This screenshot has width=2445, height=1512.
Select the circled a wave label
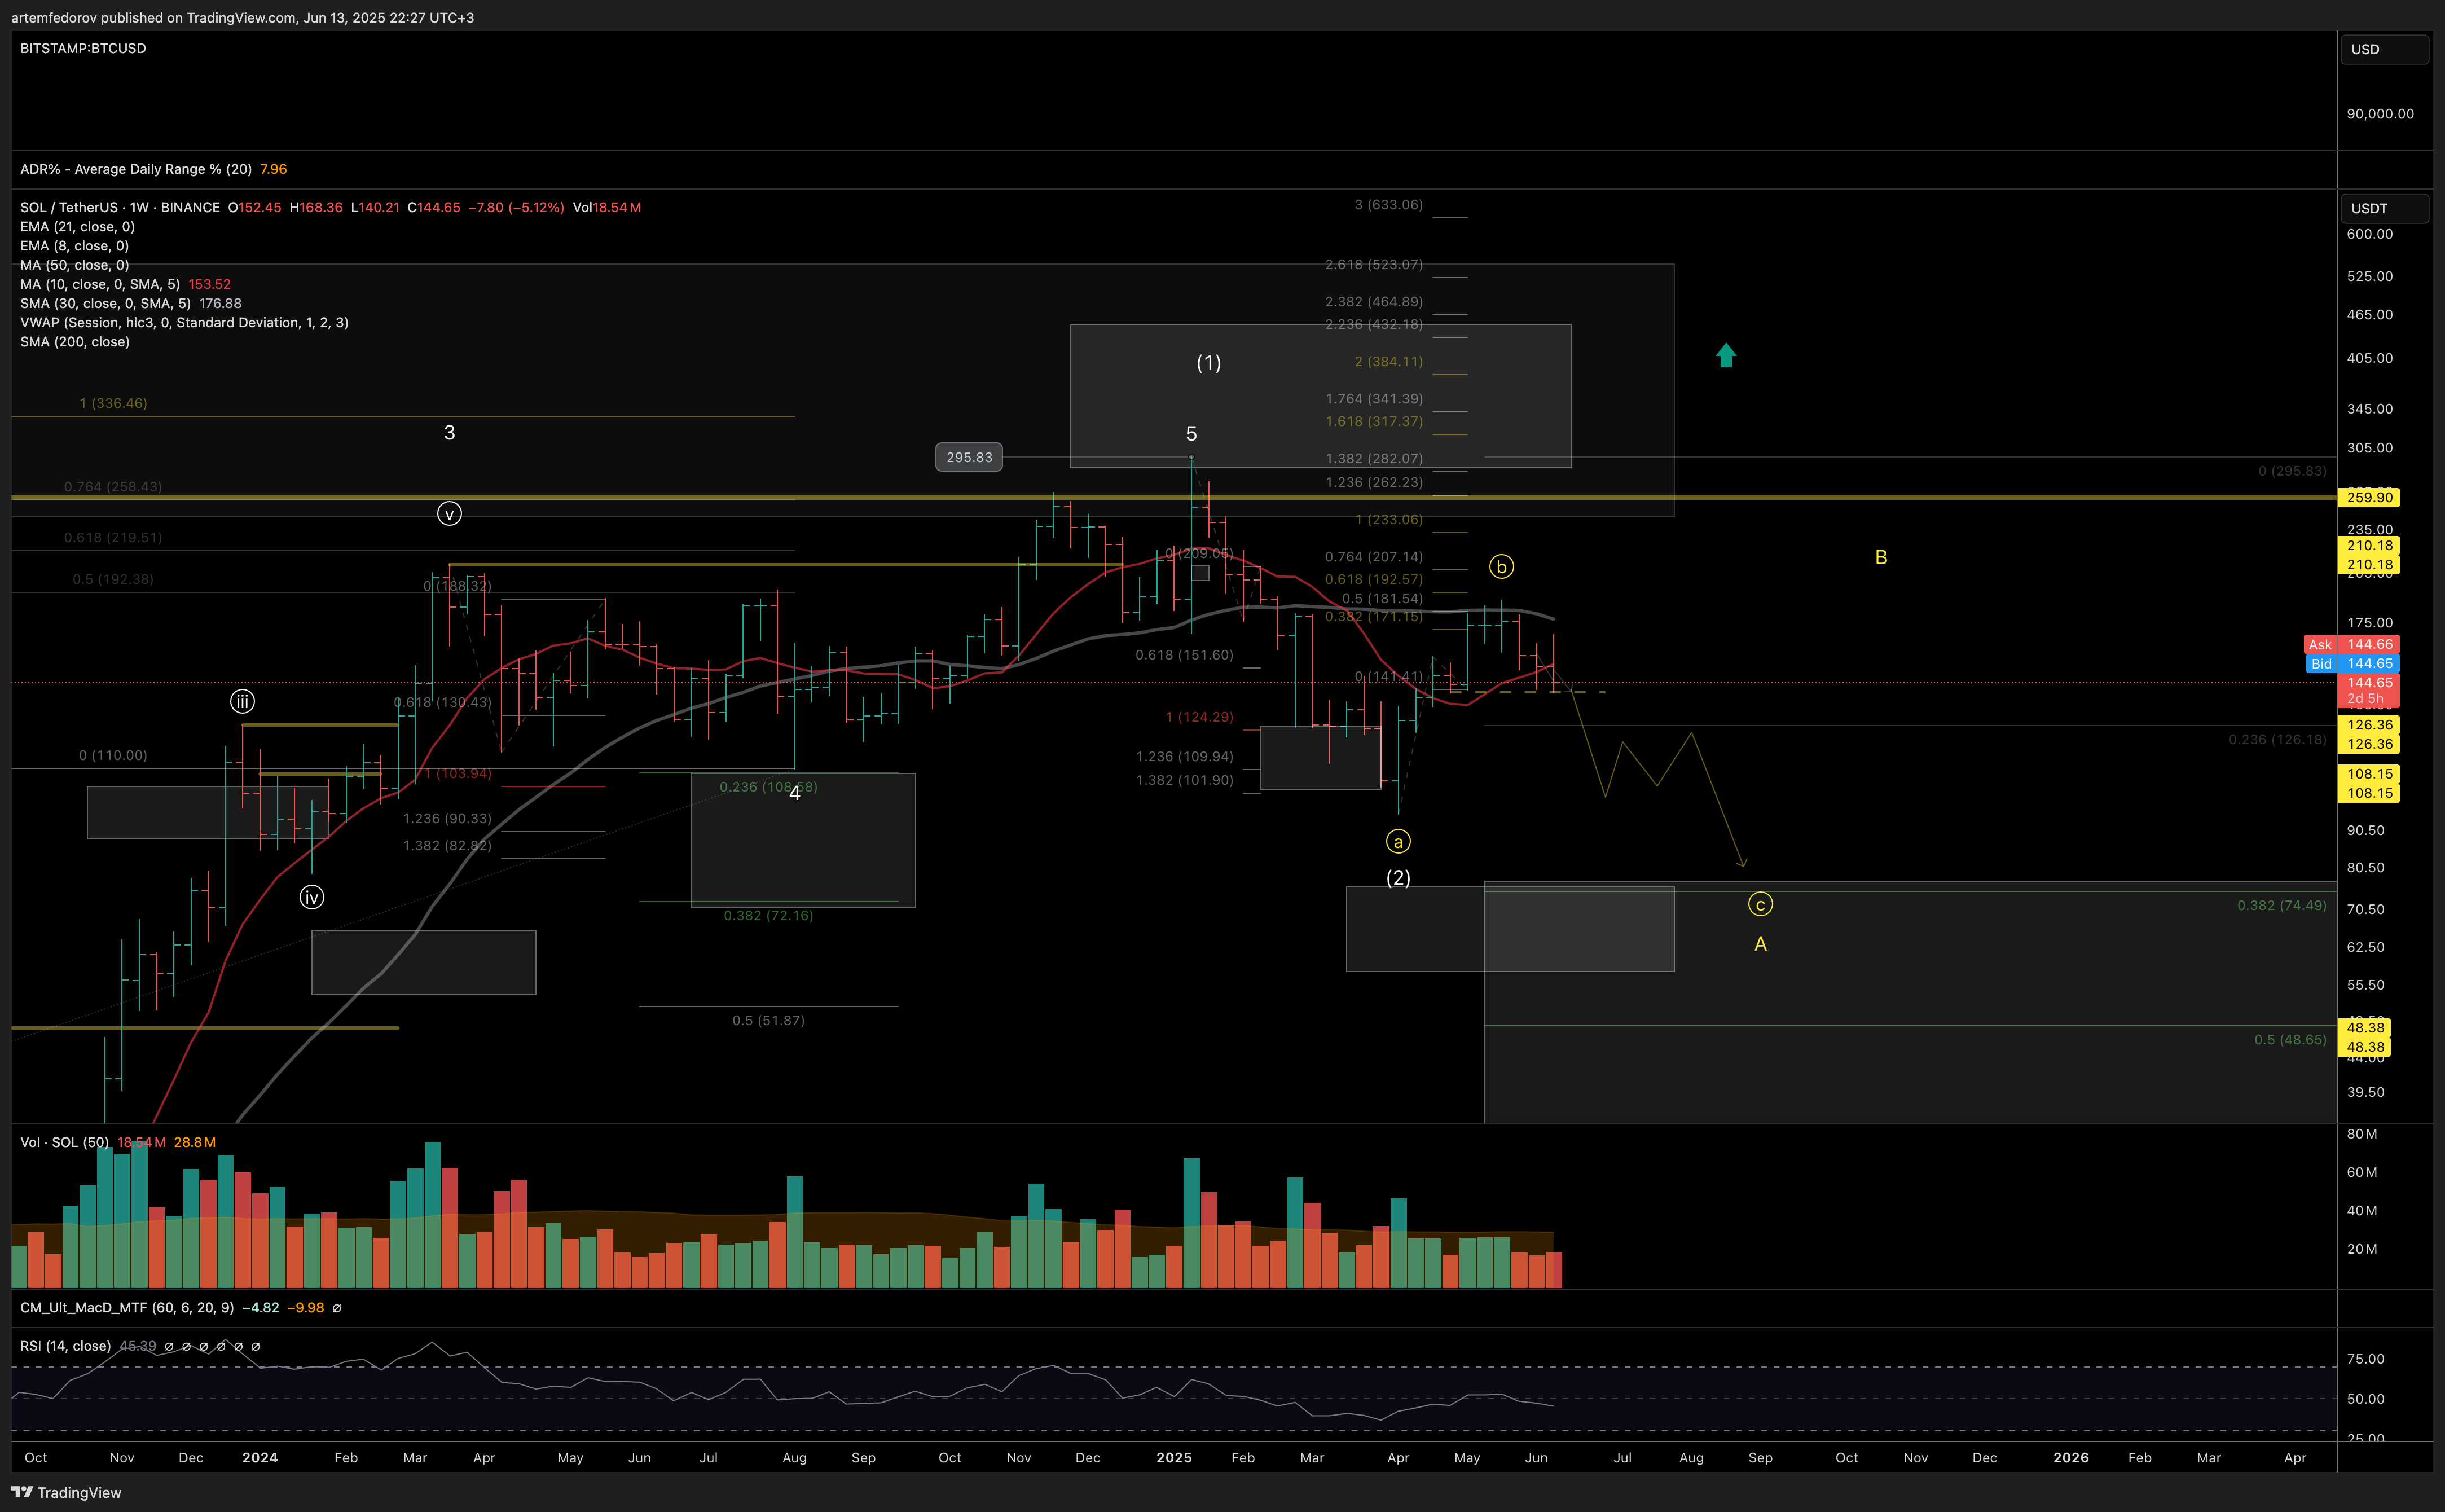tap(1398, 842)
